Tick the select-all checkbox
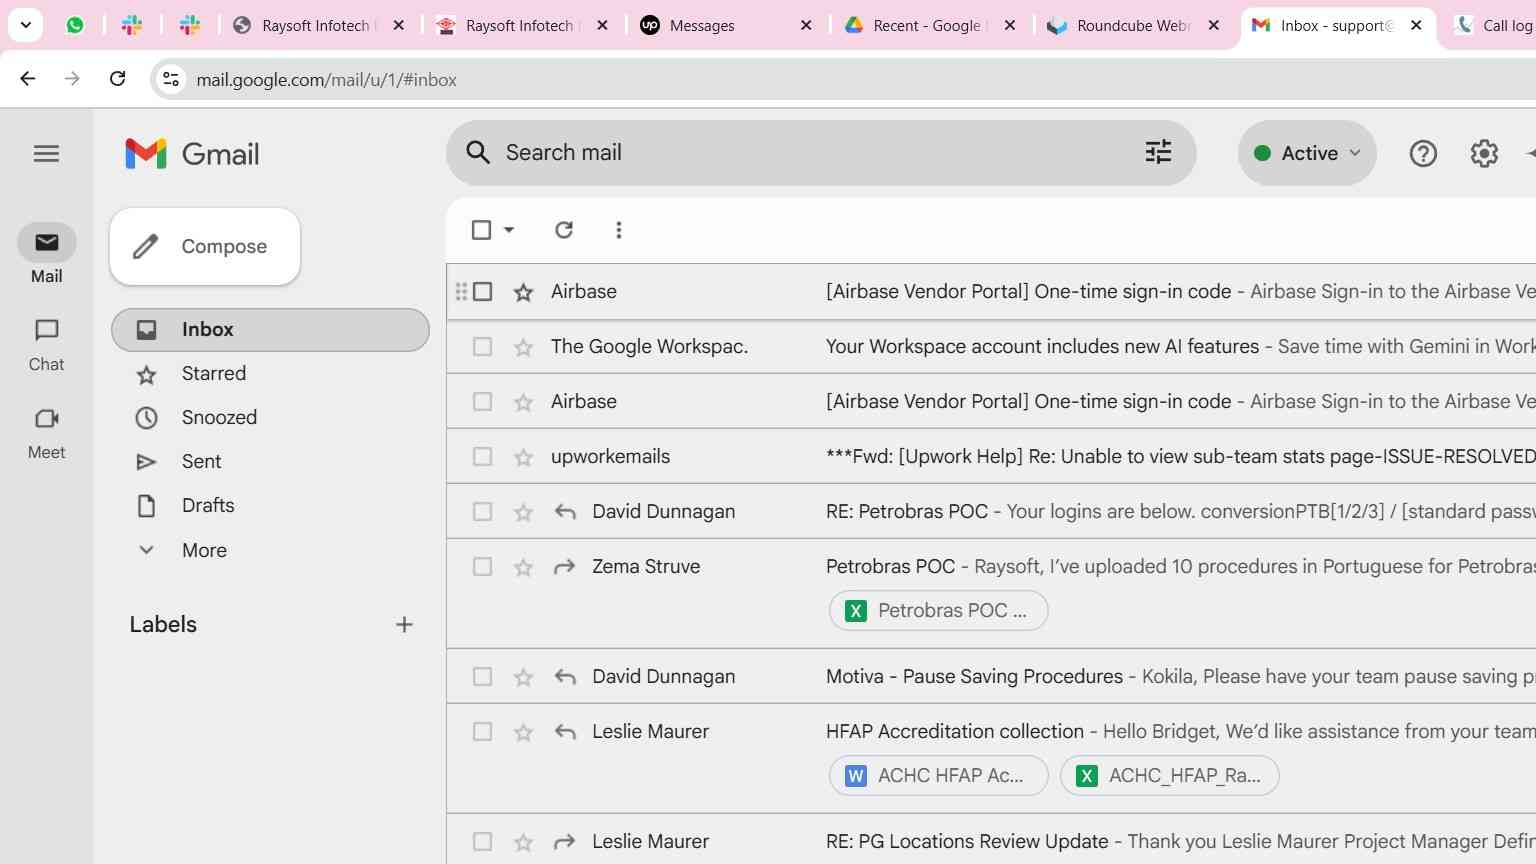The height and width of the screenshot is (864, 1536). [481, 230]
